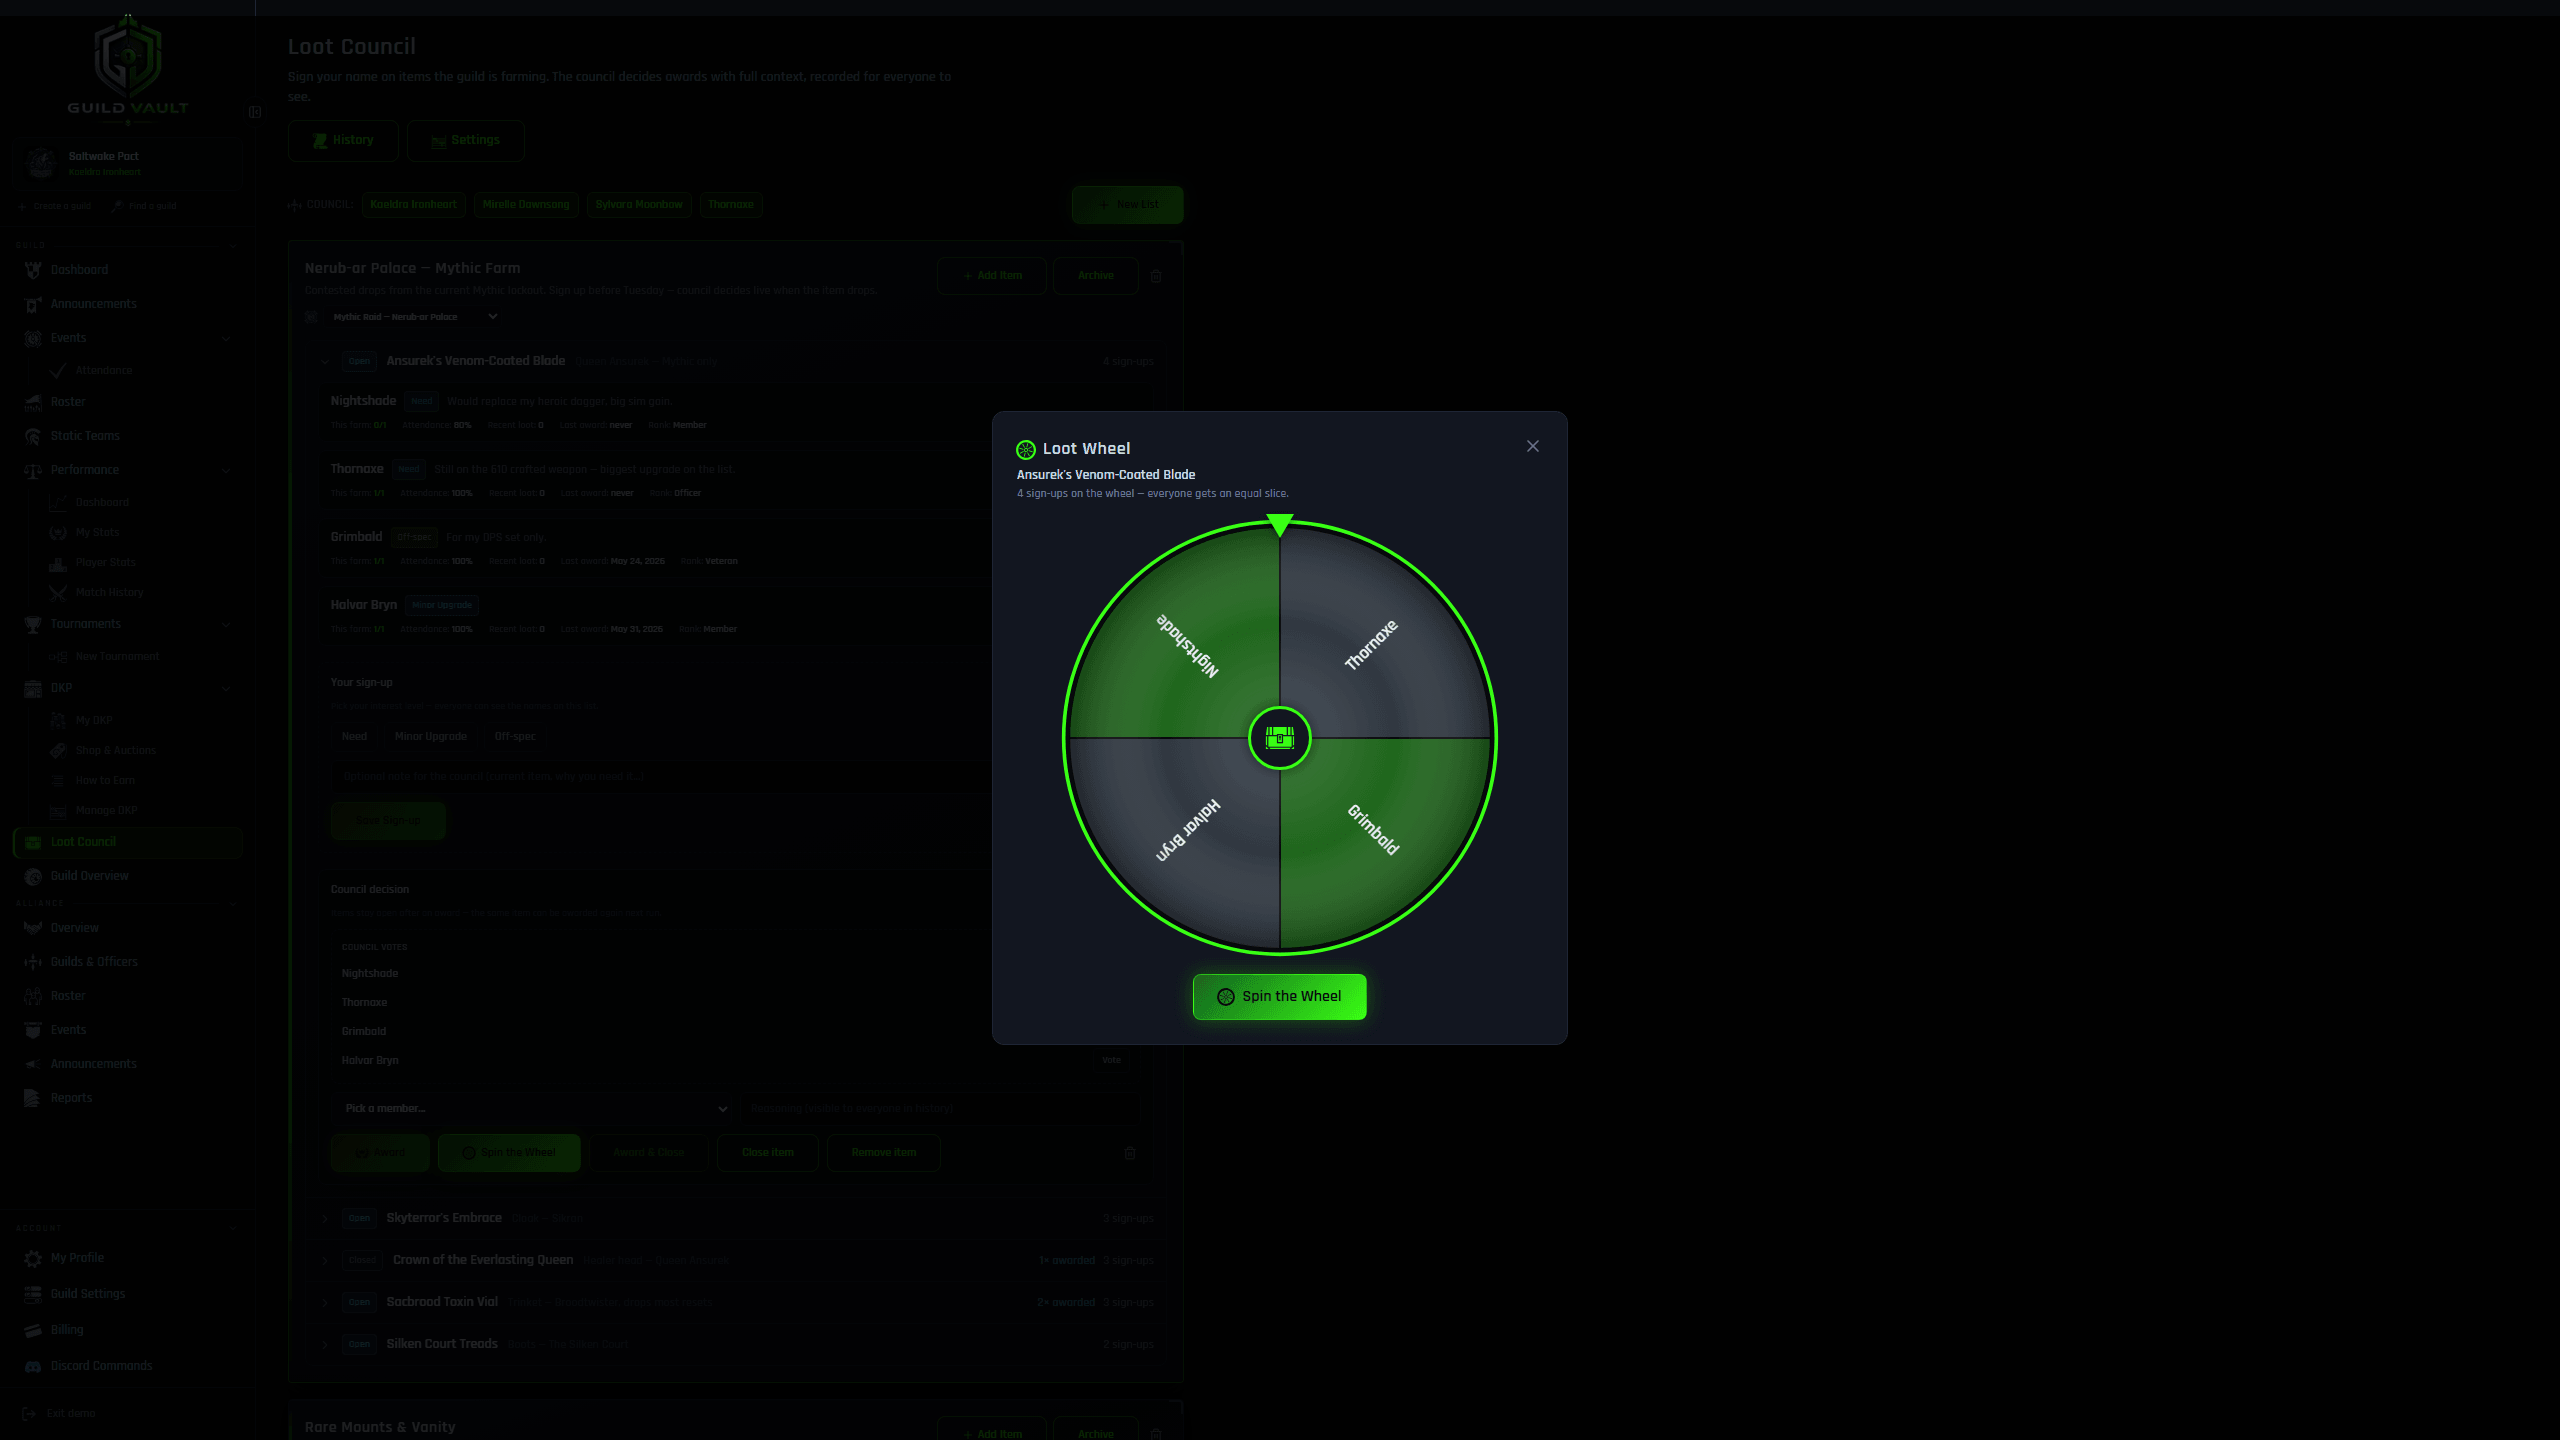
Task: Open How to Earn icon
Action: [58, 780]
